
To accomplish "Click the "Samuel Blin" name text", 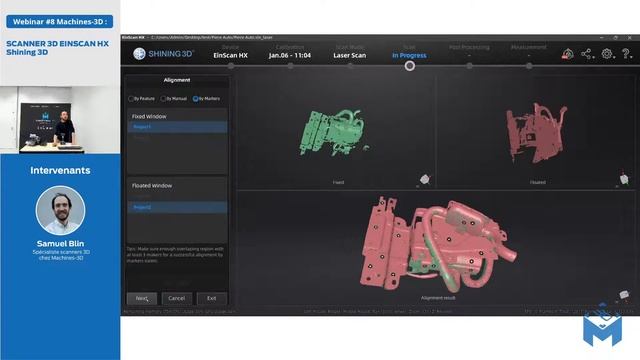I will tap(60, 243).
